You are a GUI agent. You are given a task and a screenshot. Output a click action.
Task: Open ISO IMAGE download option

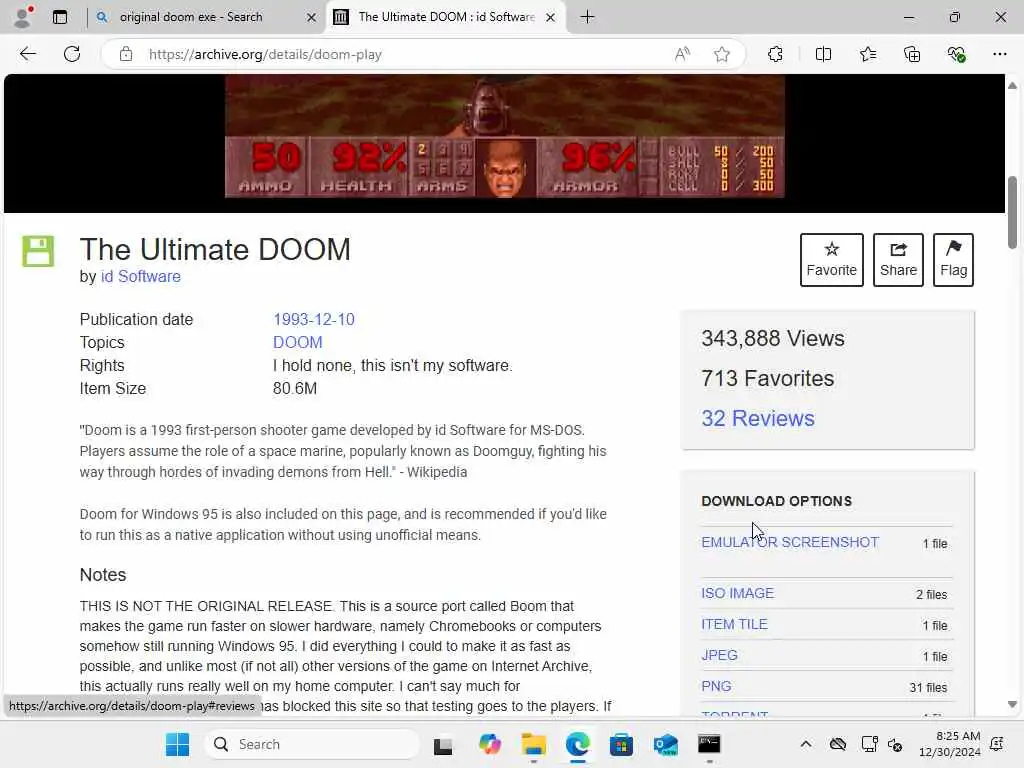[x=737, y=593]
